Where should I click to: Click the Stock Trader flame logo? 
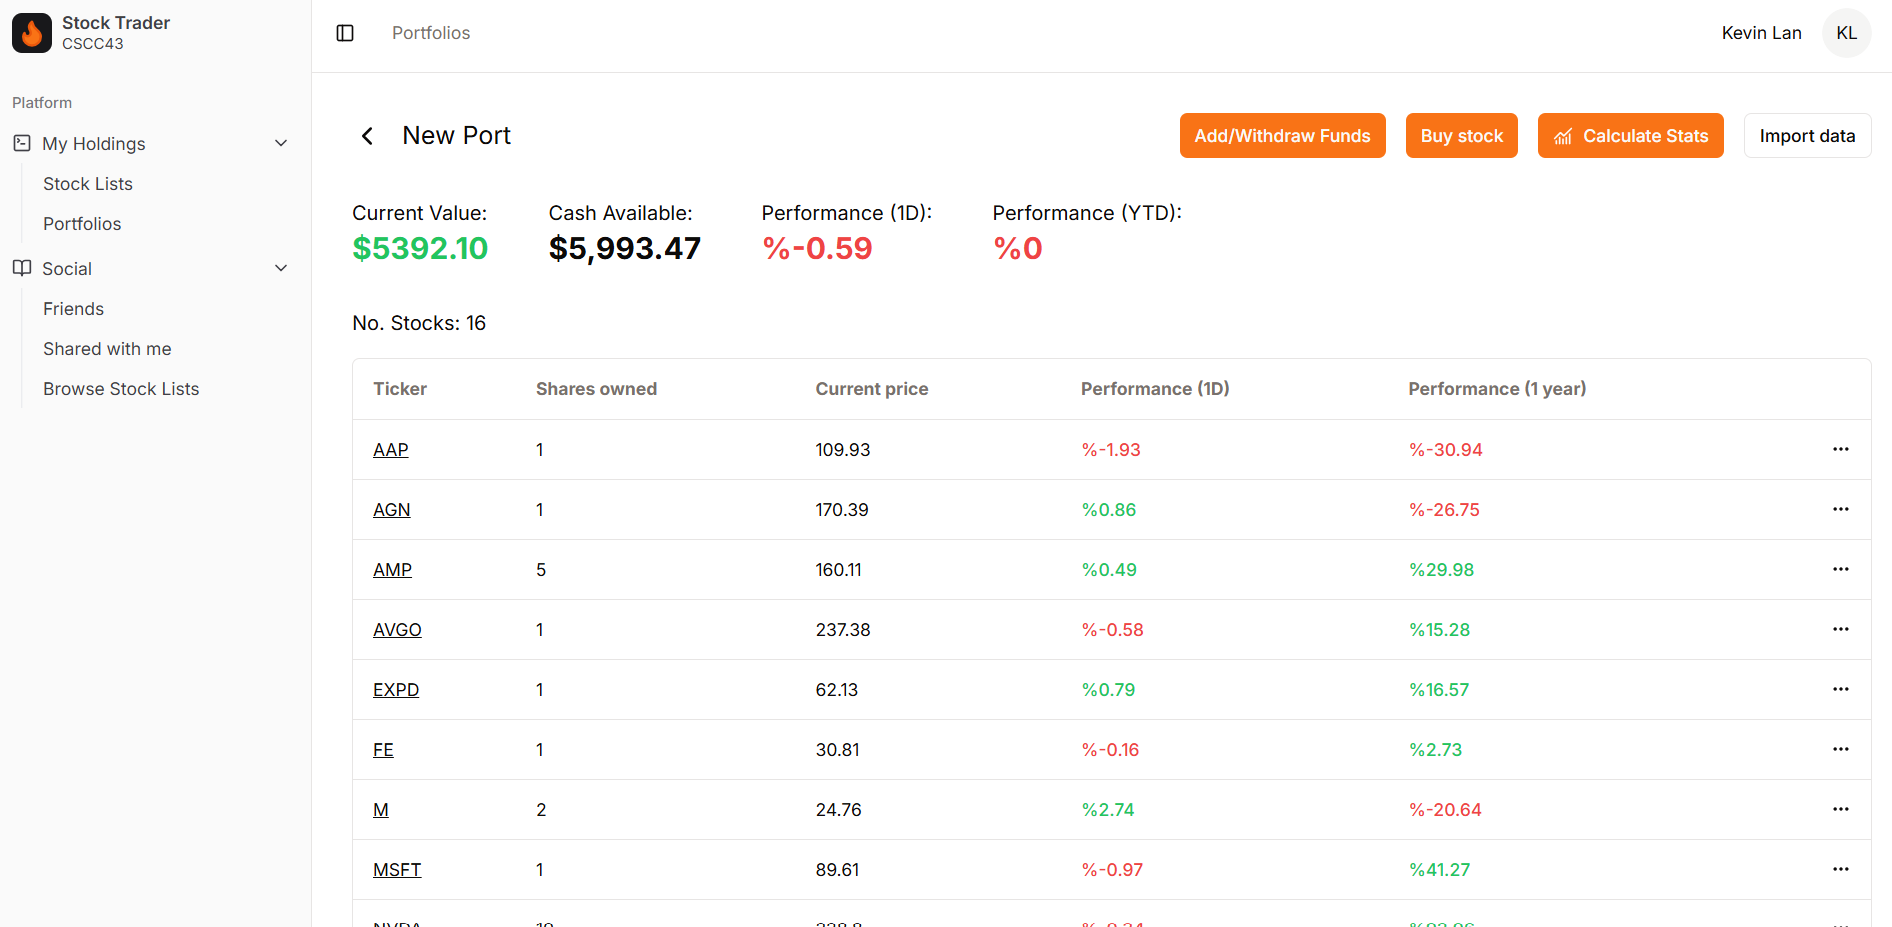31,32
